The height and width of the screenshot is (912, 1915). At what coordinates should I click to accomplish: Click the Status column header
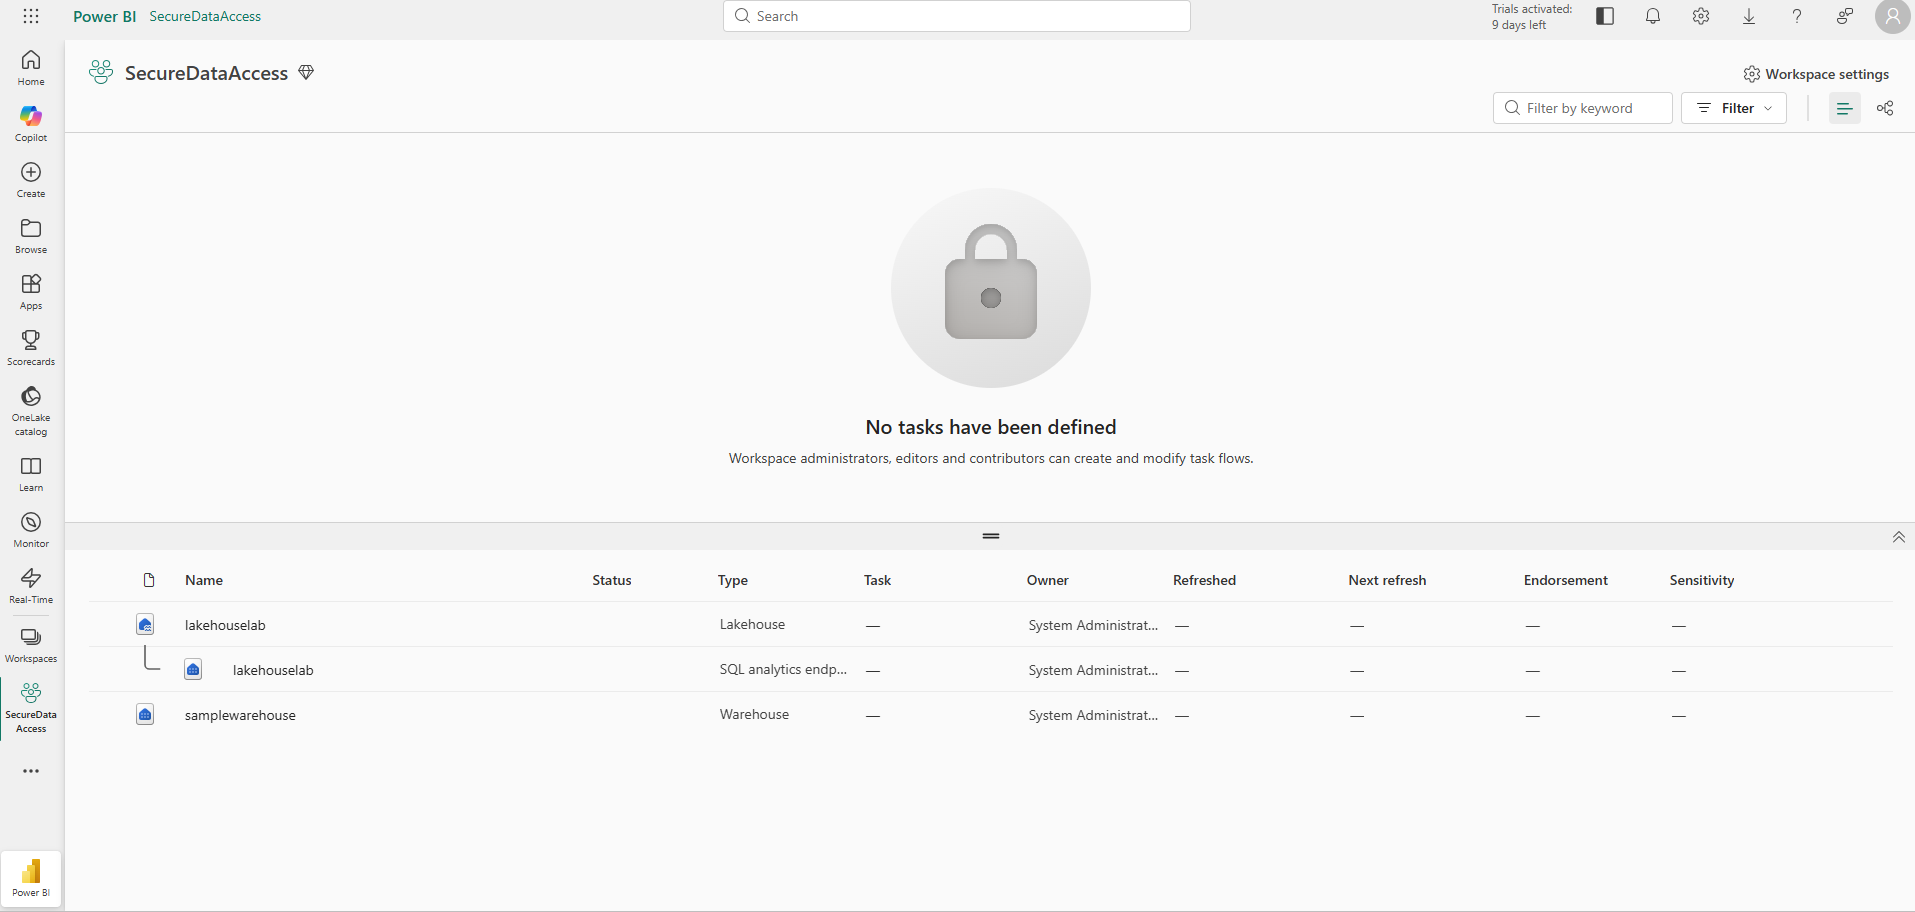click(612, 580)
